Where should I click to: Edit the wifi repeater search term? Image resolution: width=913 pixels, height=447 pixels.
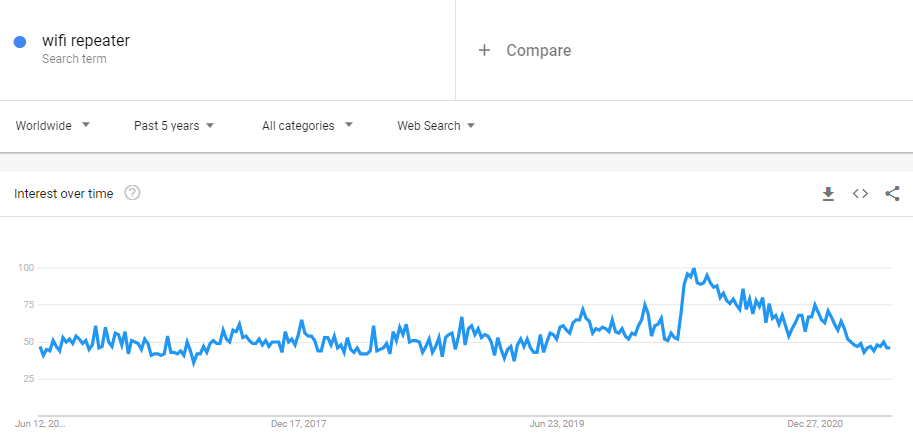(x=86, y=41)
